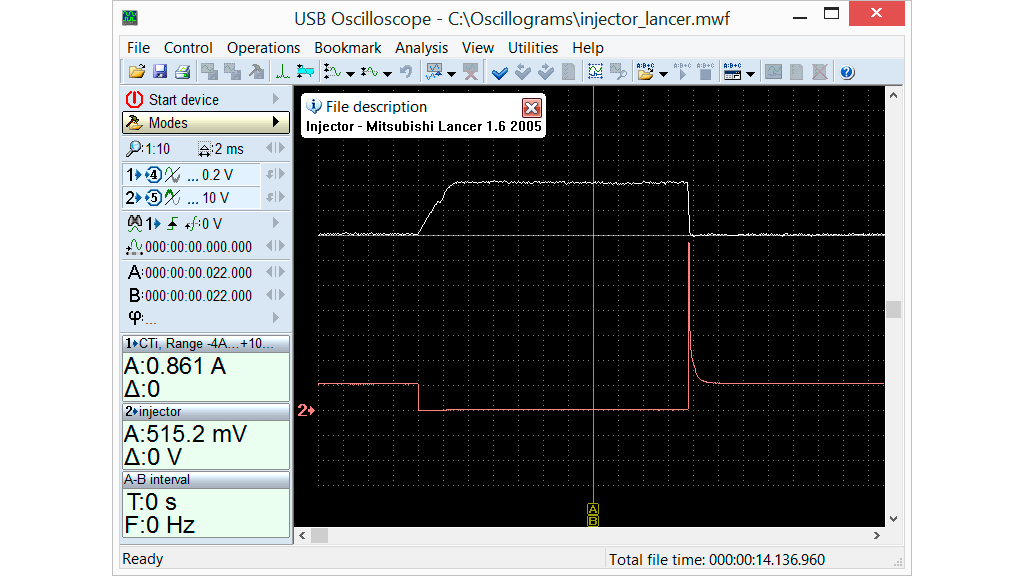Open the A:B+C folder dropdown arrow
Image resolution: width=1024 pixels, height=576 pixels.
coord(663,73)
